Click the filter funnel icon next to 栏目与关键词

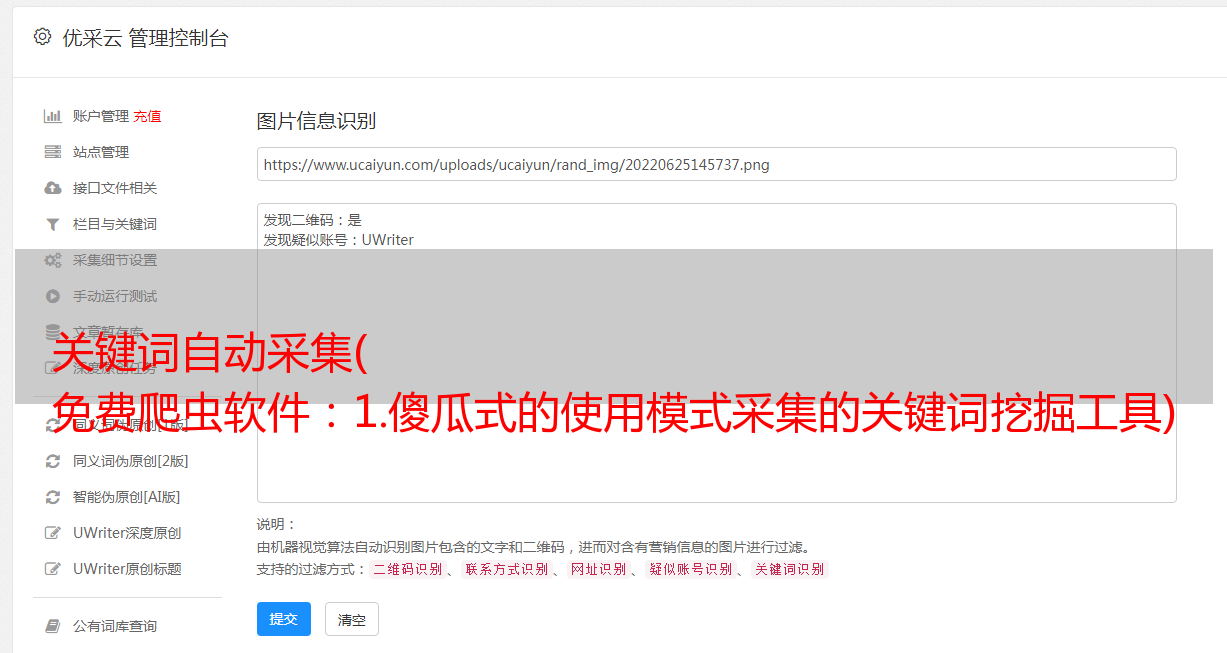click(53, 224)
